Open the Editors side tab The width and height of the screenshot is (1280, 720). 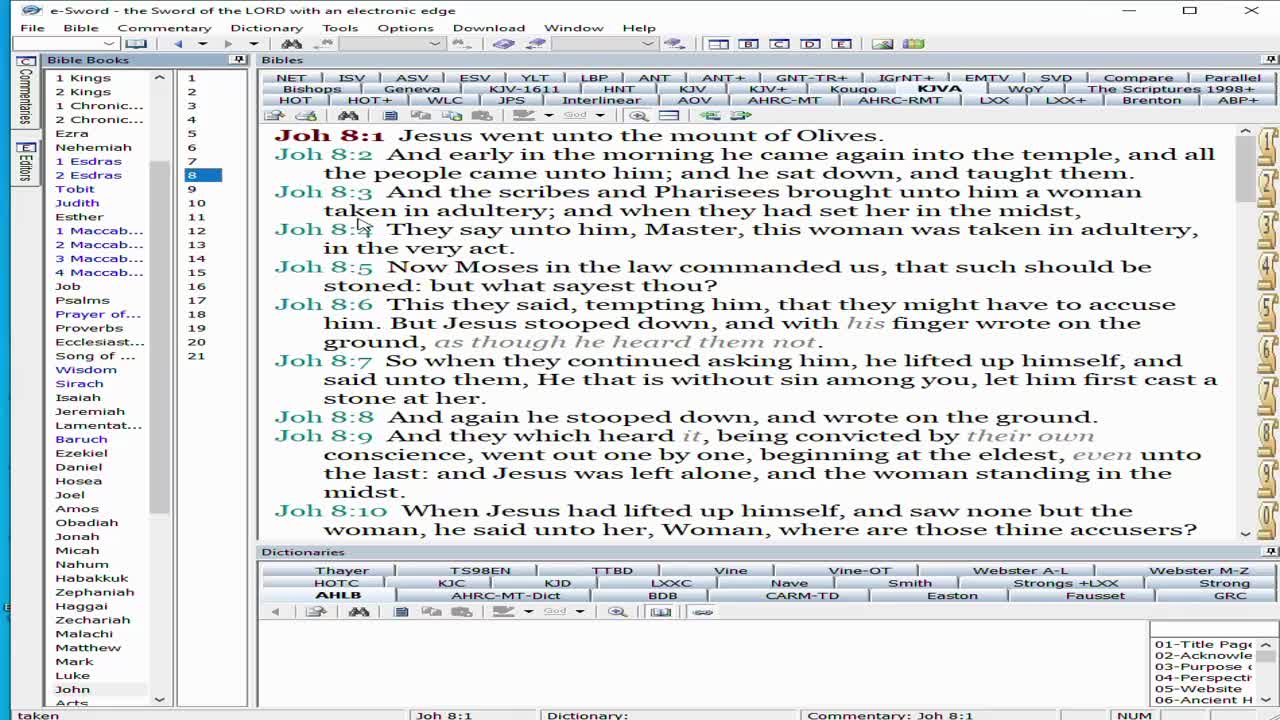pos(25,163)
